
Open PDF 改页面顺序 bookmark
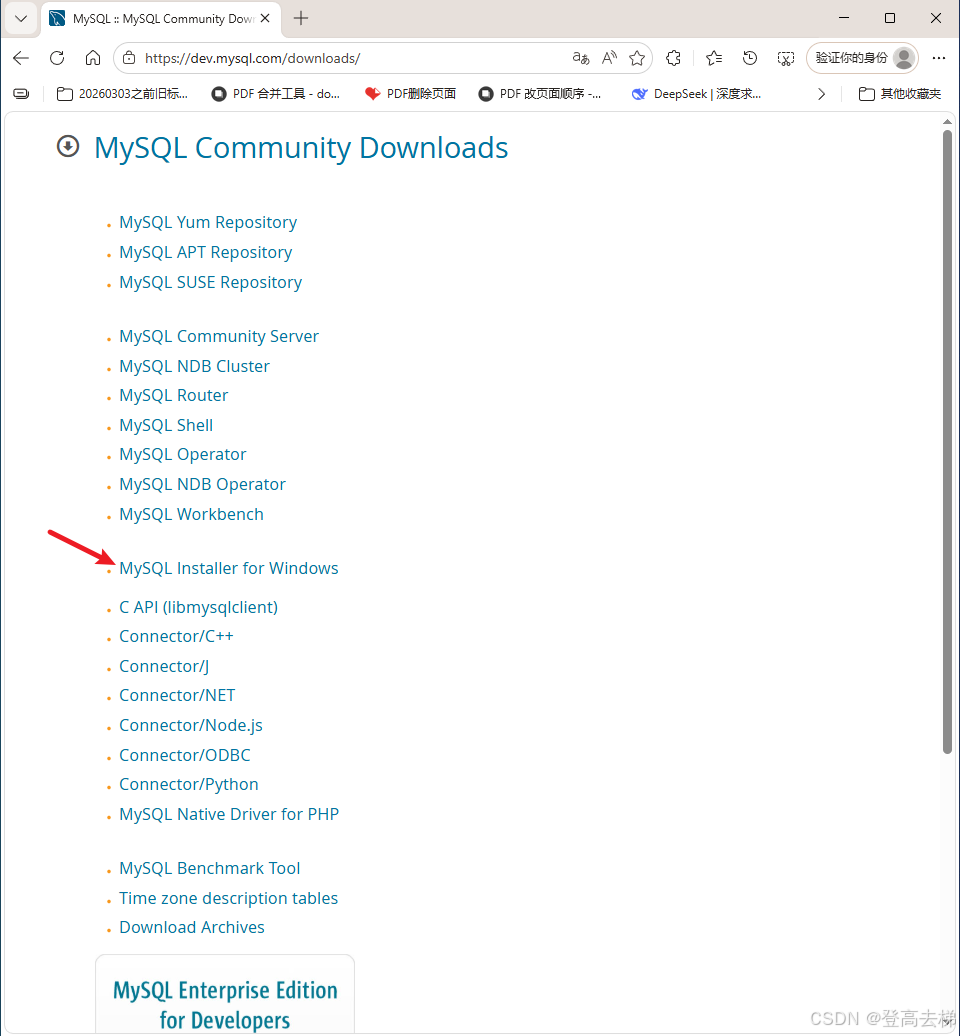point(540,94)
